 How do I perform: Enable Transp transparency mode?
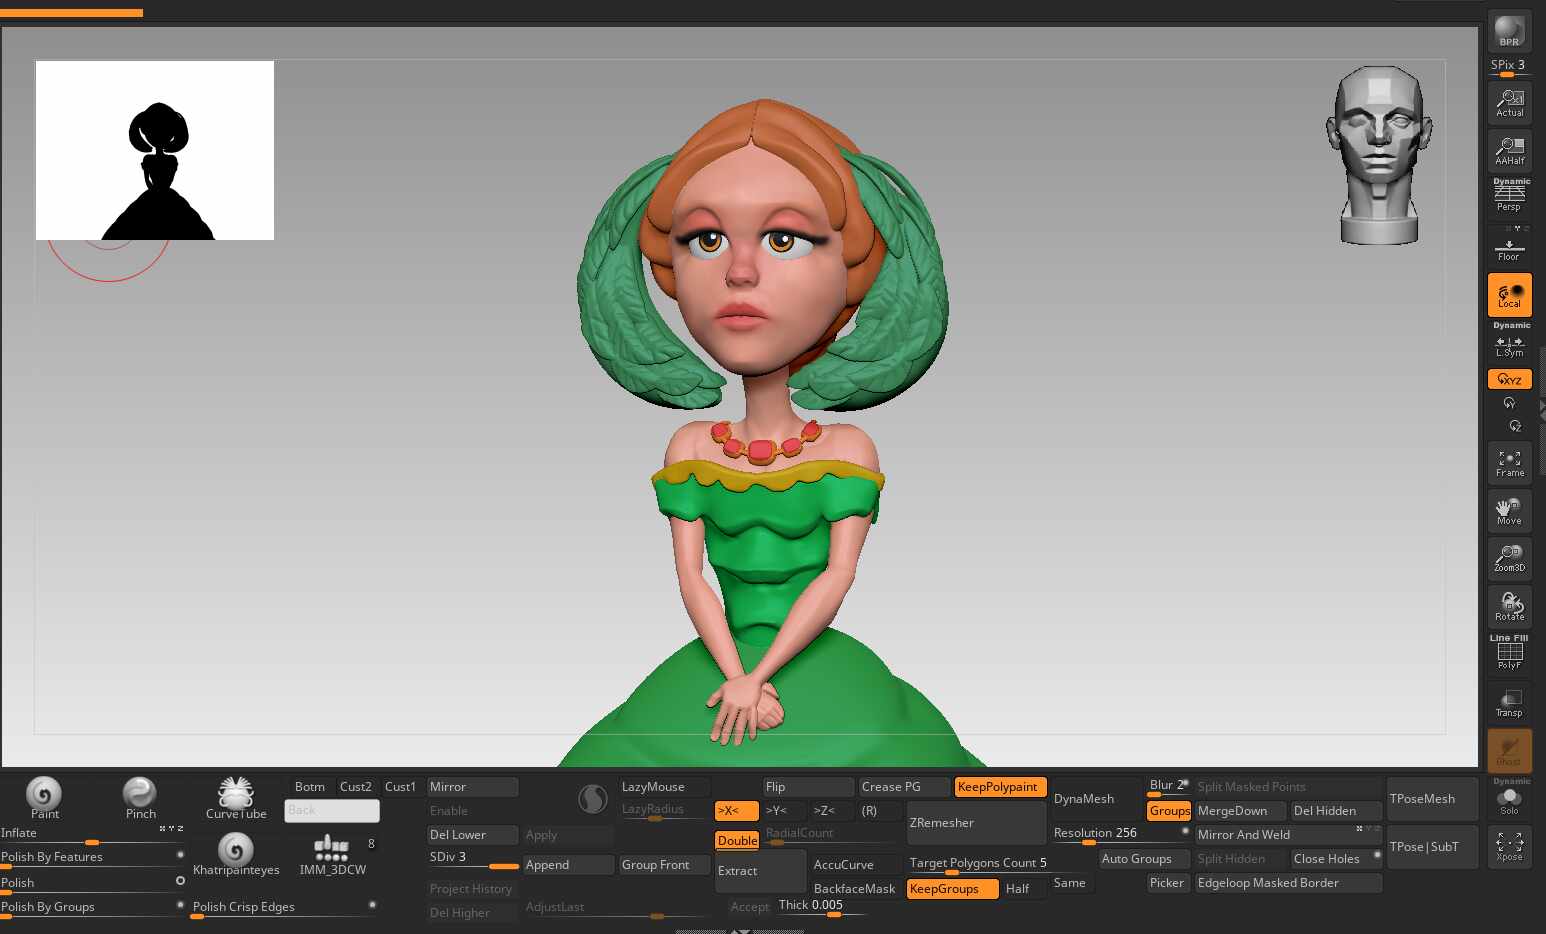pos(1509,703)
